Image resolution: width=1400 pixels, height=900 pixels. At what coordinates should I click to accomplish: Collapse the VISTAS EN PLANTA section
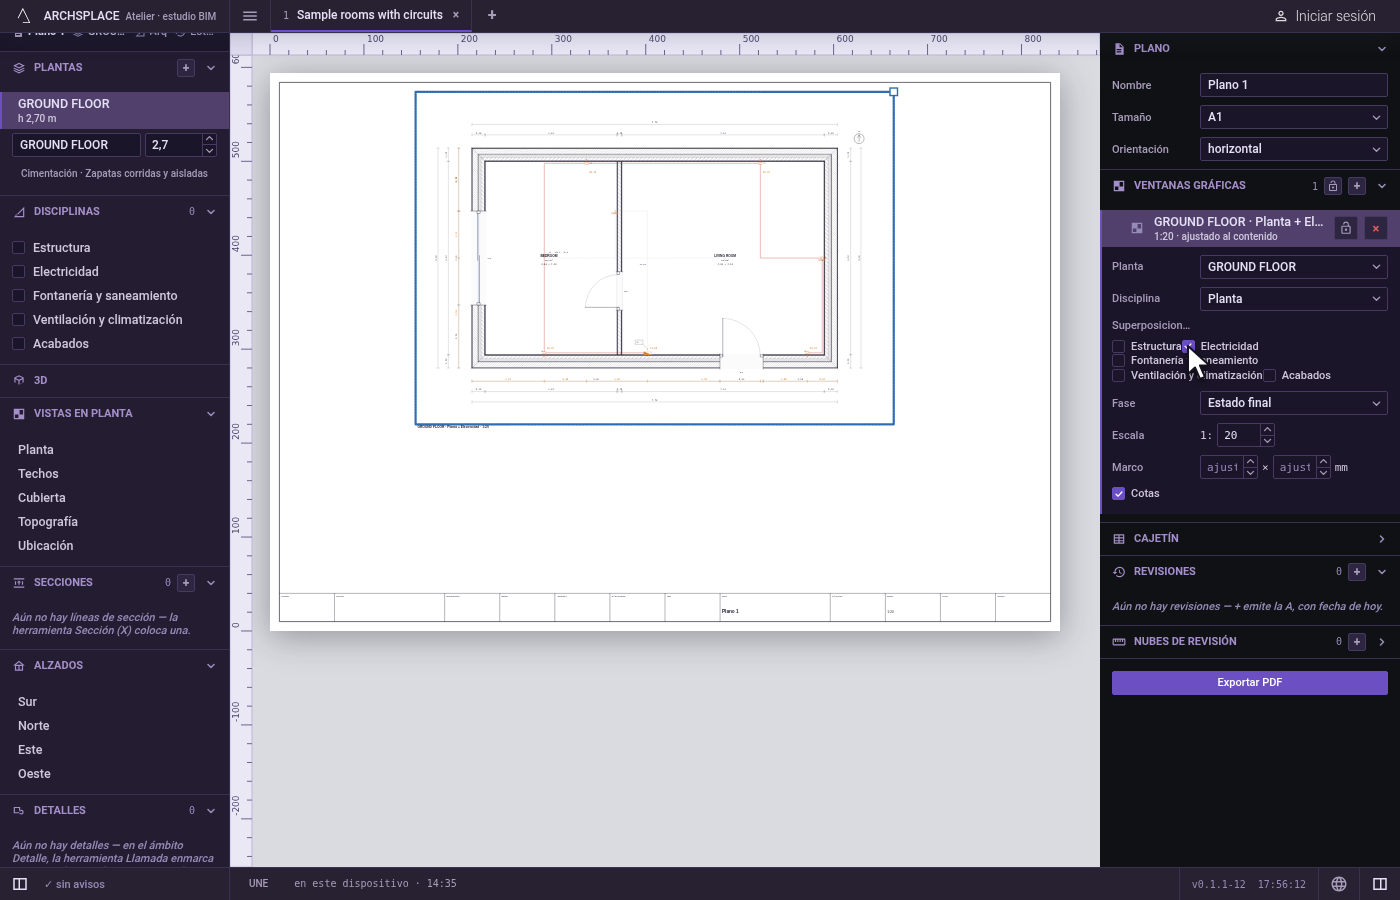tap(211, 414)
